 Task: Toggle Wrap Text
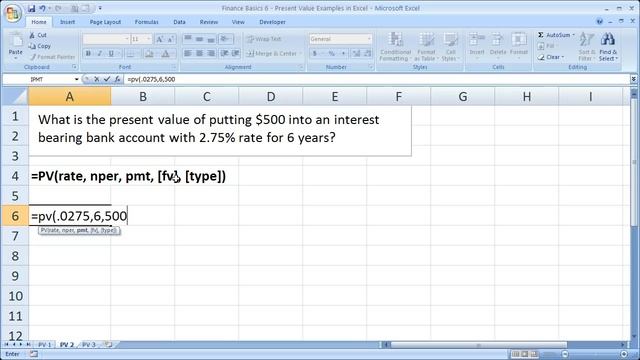pos(264,39)
